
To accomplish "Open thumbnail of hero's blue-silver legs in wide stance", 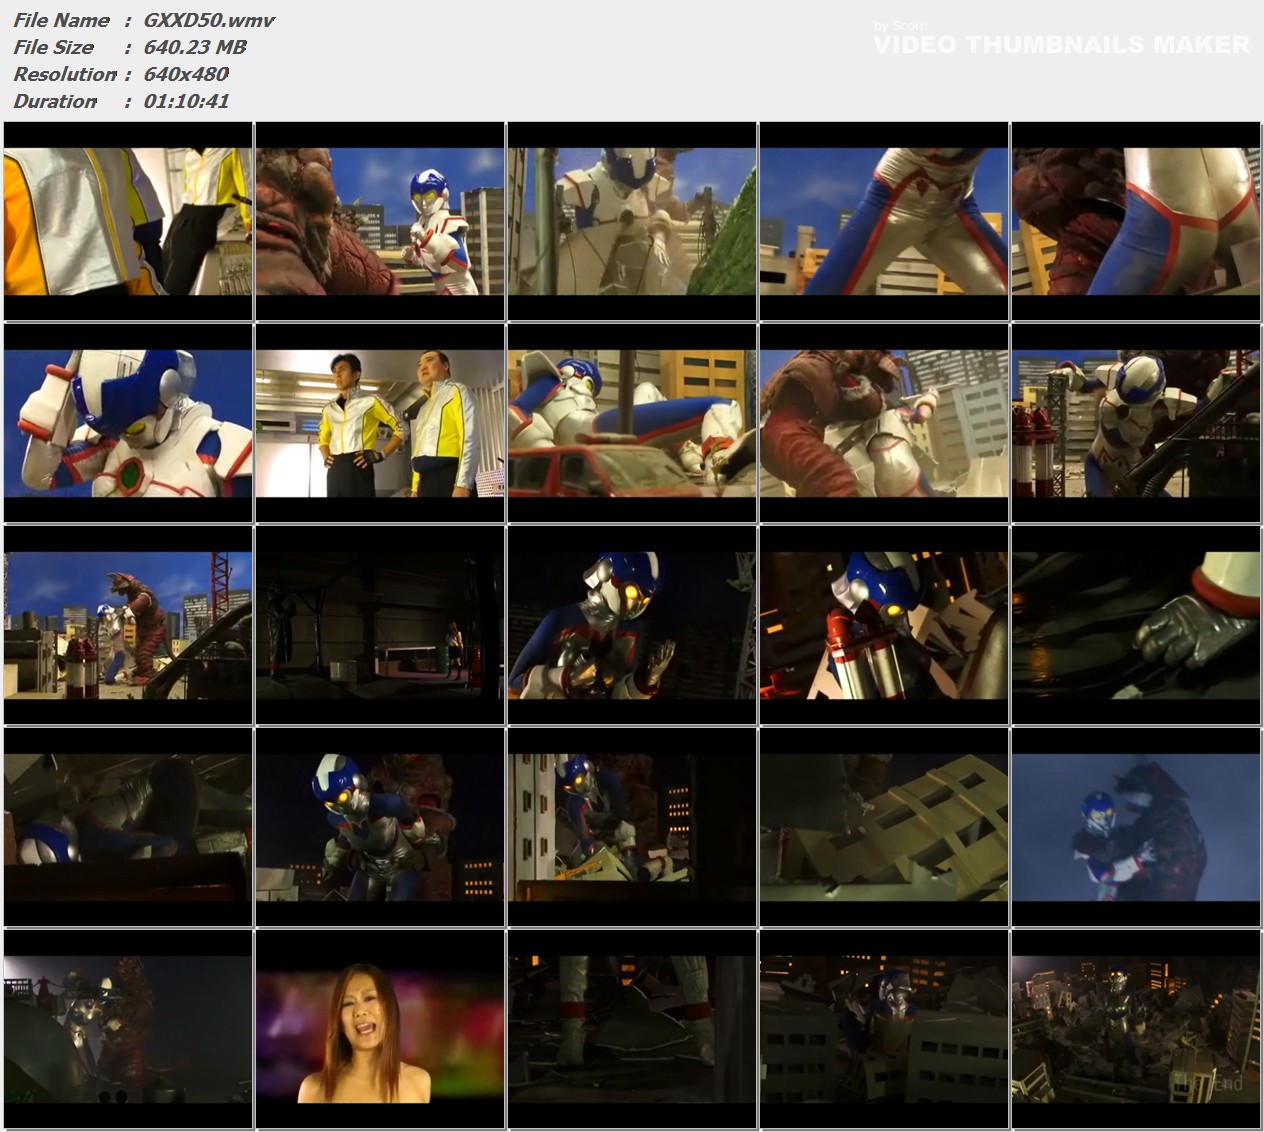I will click(884, 221).
